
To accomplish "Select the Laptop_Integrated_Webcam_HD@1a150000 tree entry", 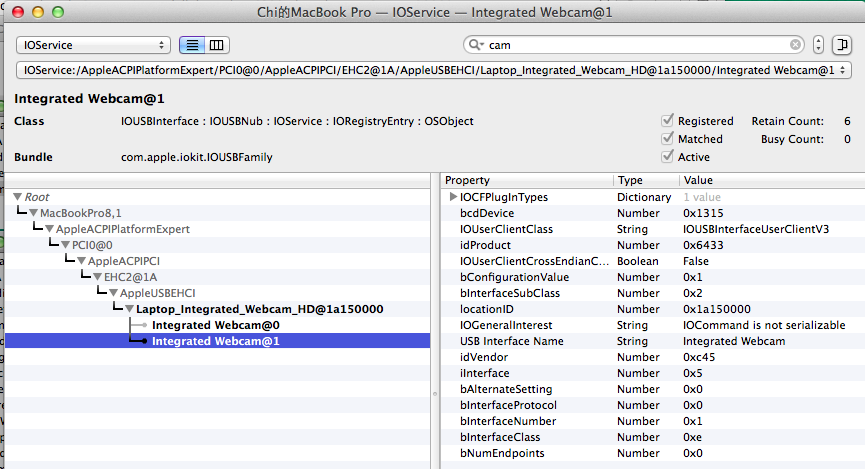I will click(258, 309).
